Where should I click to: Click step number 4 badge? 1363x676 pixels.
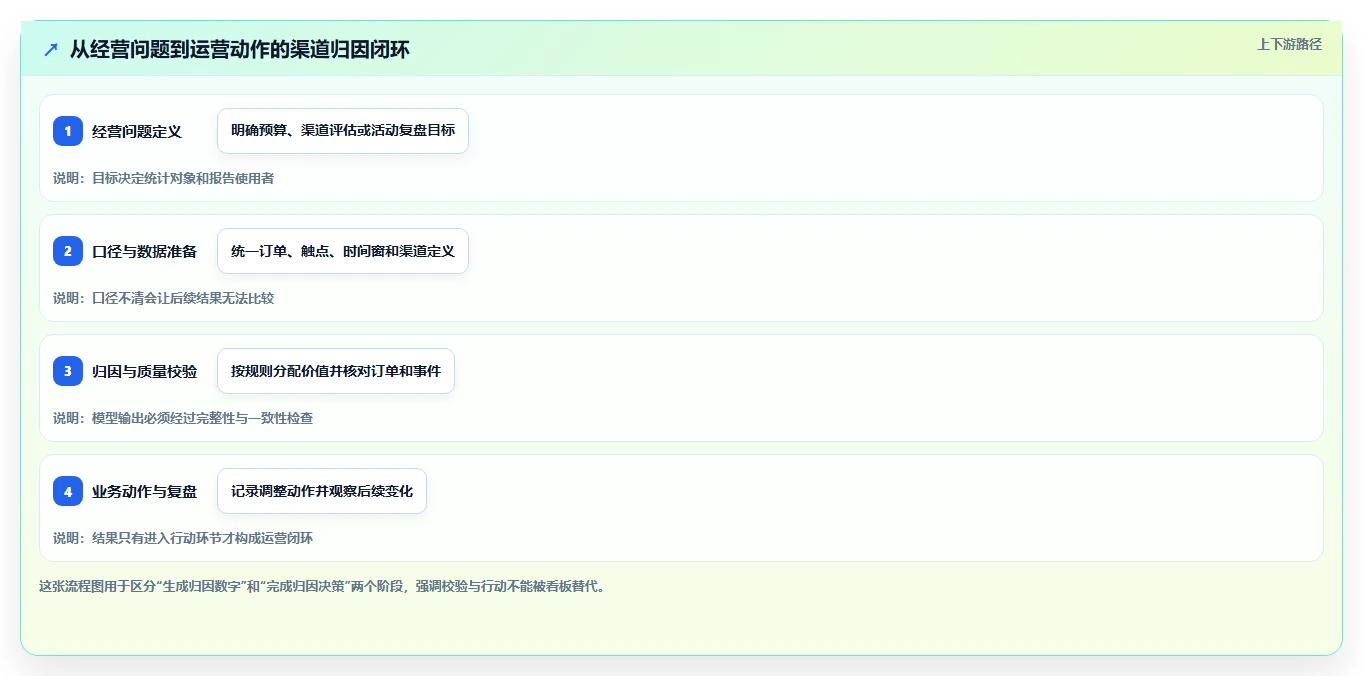(68, 491)
